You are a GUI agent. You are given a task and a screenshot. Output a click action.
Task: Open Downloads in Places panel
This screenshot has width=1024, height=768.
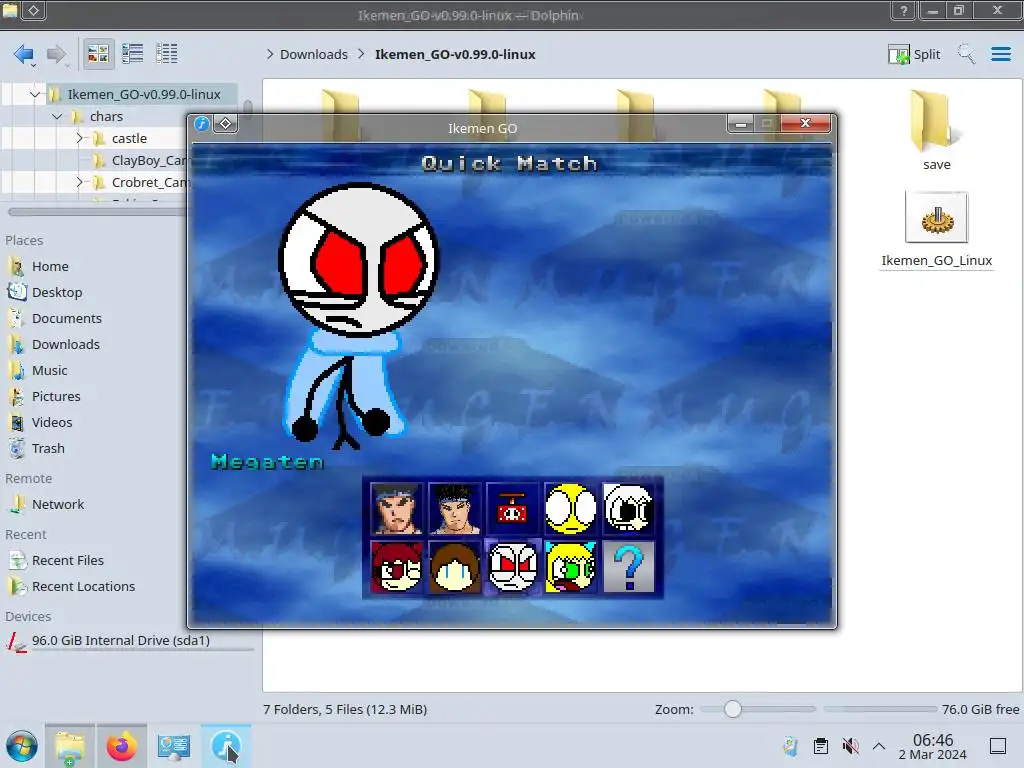pos(65,345)
